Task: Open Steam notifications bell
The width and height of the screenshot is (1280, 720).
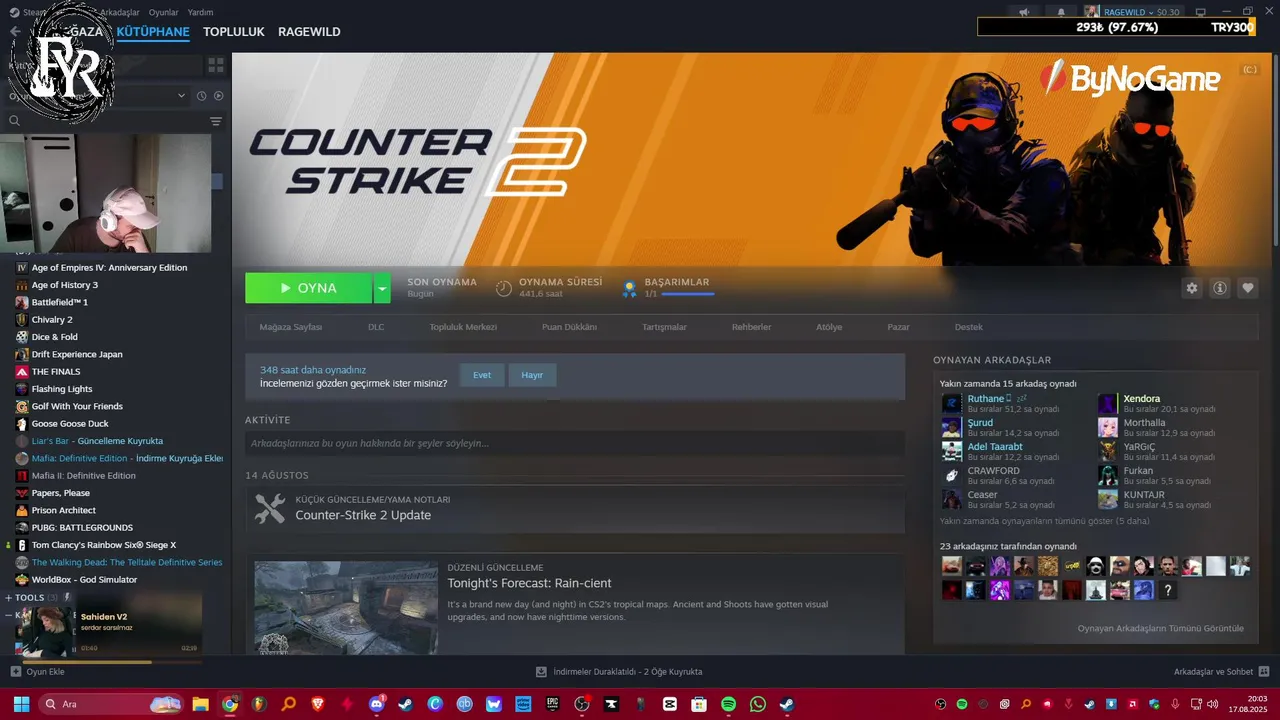Action: [1061, 12]
